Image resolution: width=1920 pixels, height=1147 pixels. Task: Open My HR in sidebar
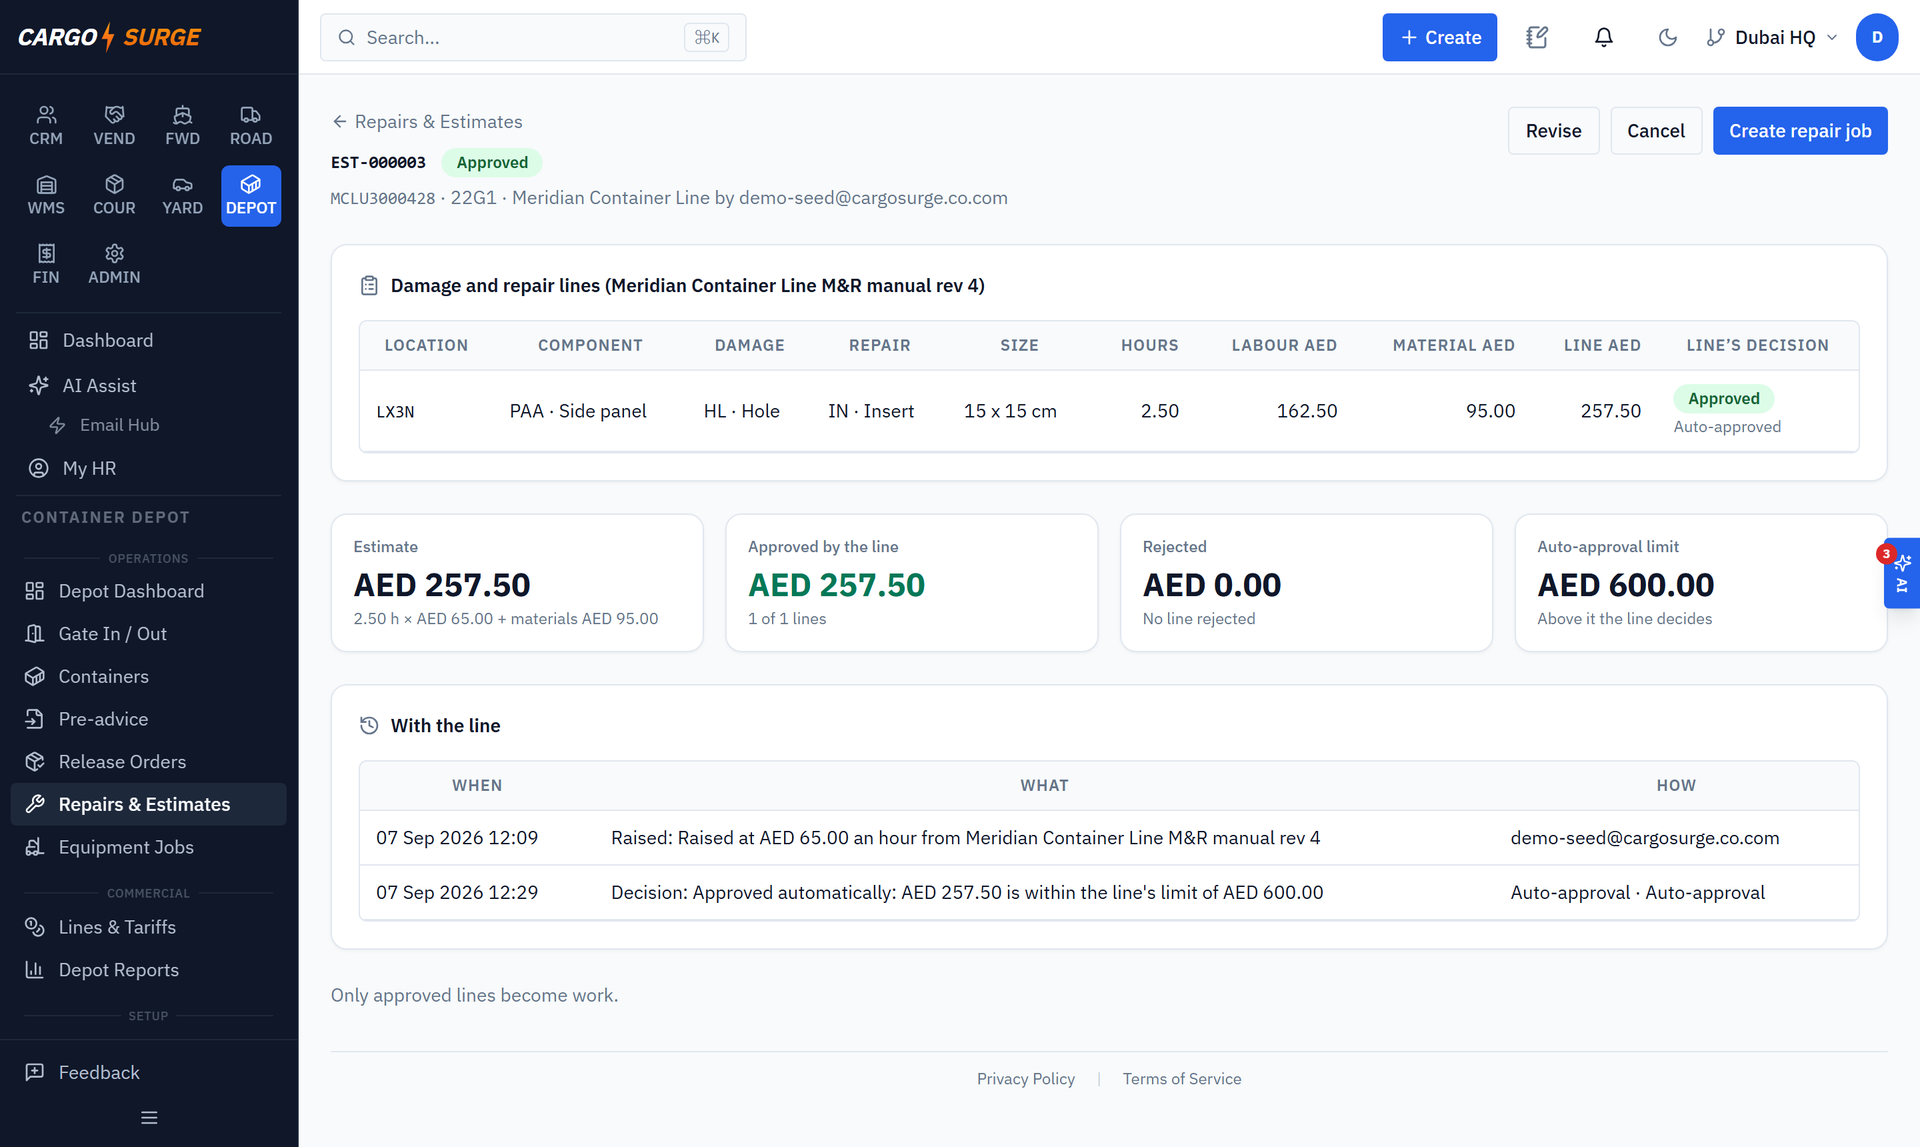pos(149,468)
